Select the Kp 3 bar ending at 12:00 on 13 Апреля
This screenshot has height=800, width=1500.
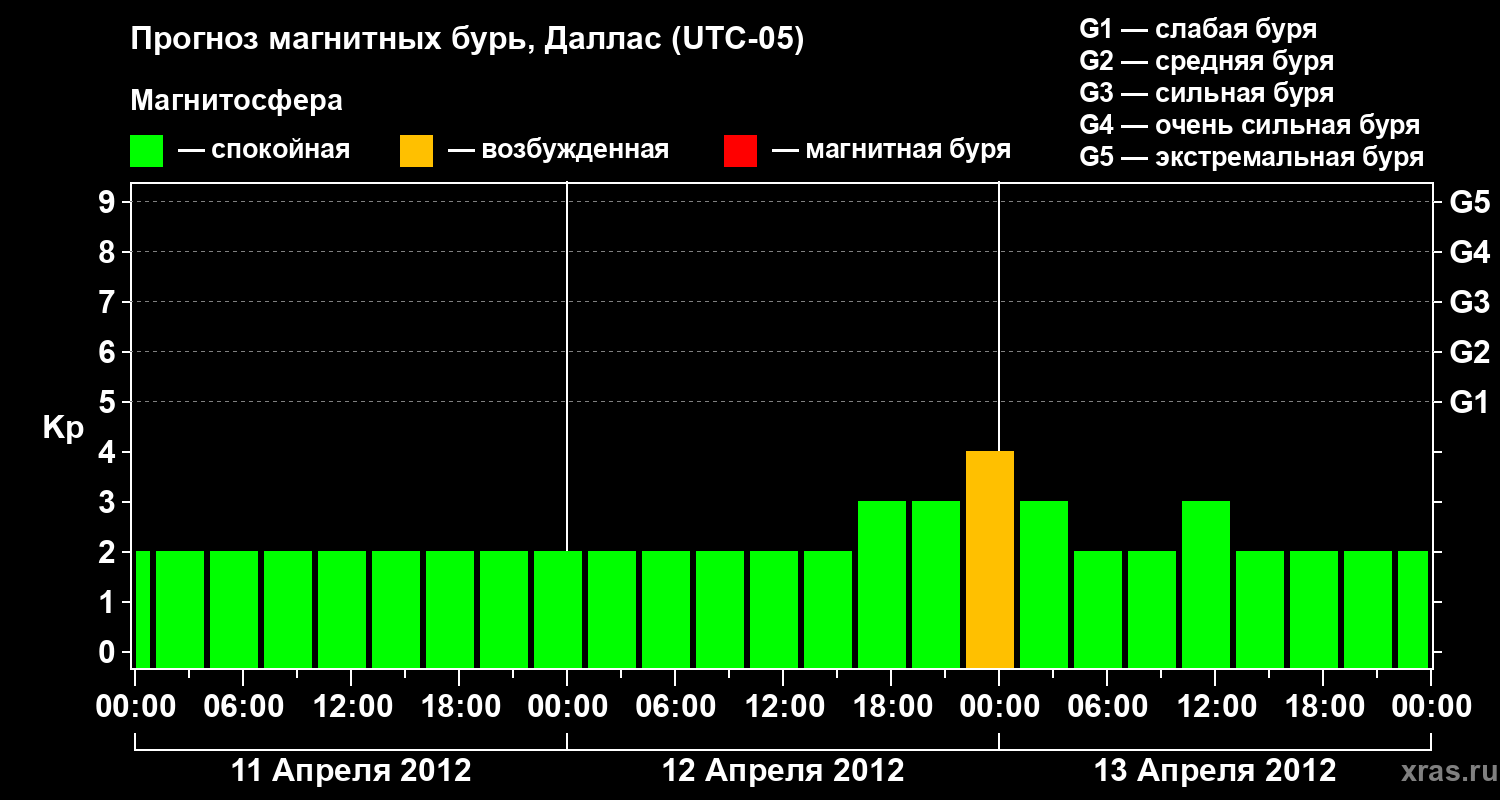[1206, 584]
